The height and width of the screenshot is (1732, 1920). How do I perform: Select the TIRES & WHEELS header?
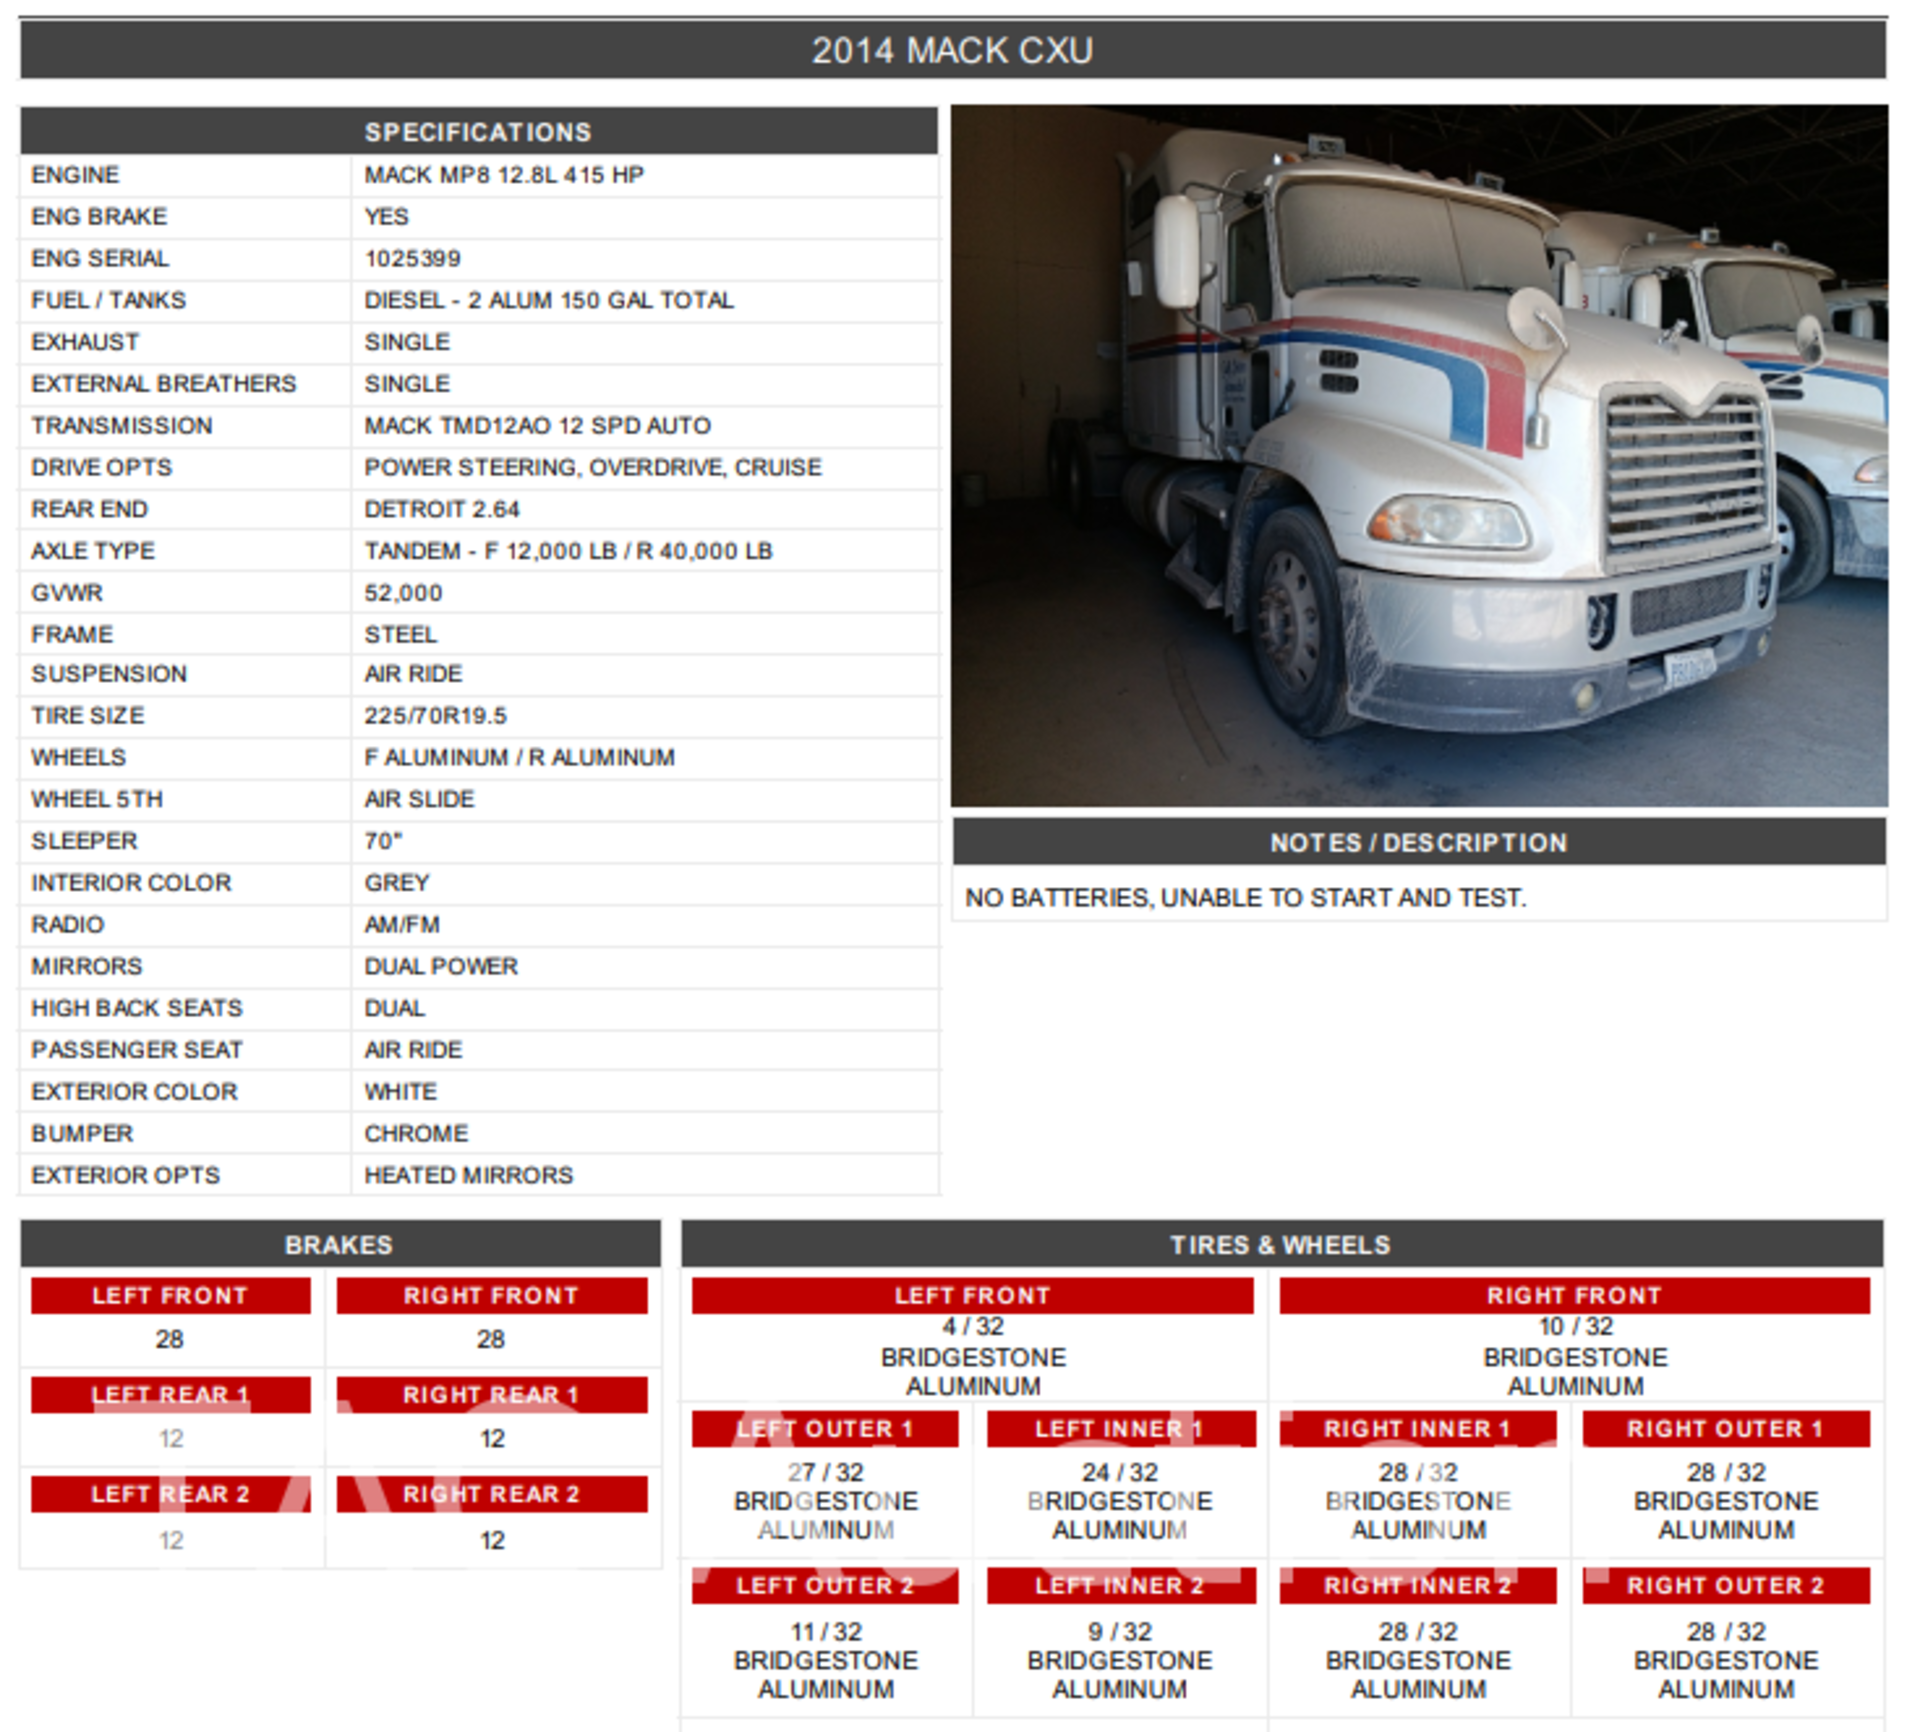coord(1281,1245)
